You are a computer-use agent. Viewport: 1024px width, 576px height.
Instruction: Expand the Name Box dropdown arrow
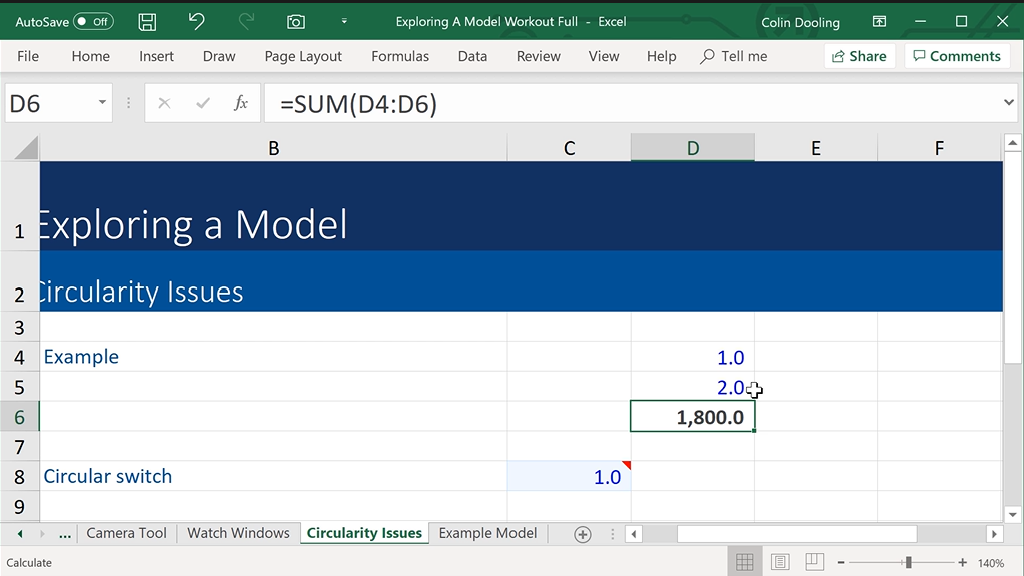[102, 103]
